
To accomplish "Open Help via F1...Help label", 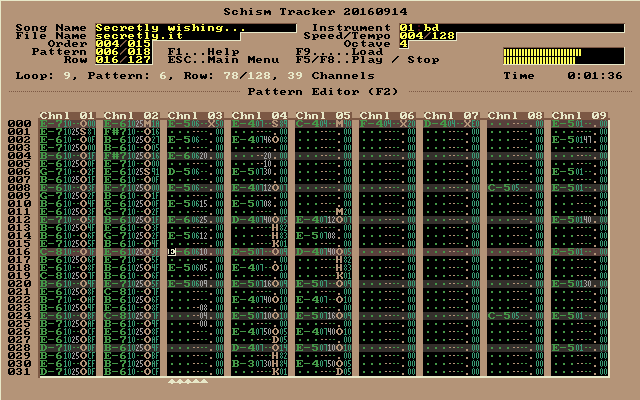I will pyautogui.click(x=189, y=52).
